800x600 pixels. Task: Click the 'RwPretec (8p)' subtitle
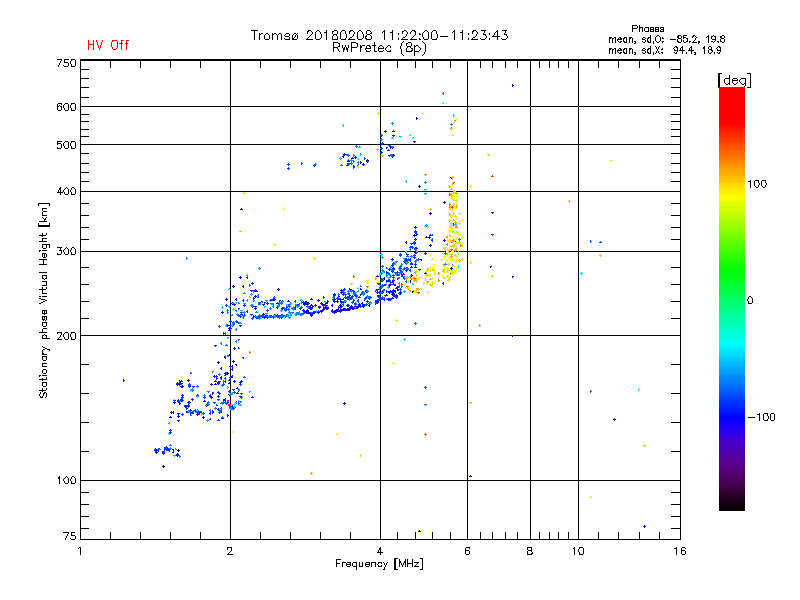coord(379,48)
